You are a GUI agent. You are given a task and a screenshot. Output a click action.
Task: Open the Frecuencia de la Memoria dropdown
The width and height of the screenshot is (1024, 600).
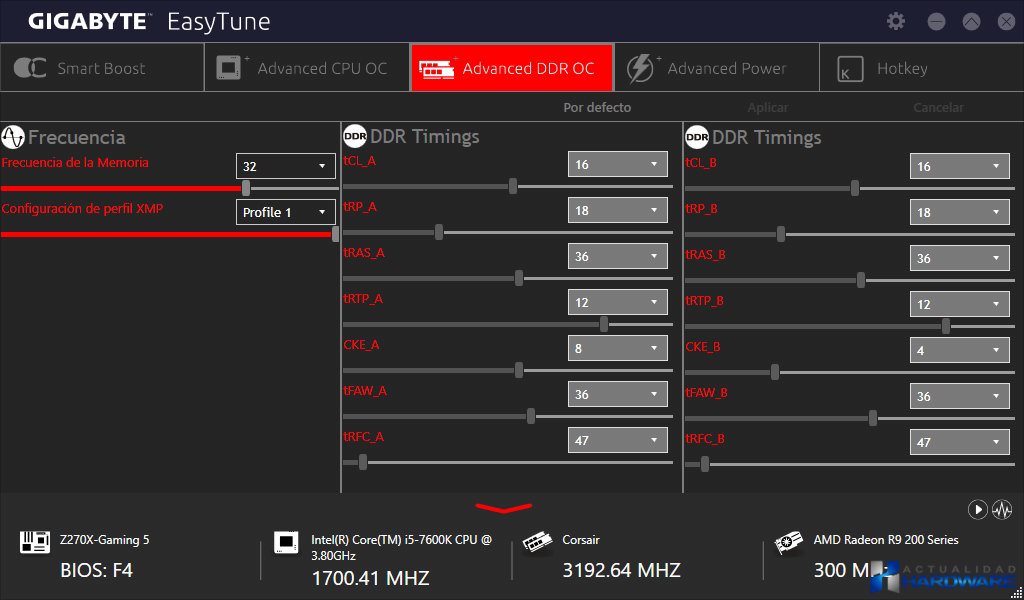(x=285, y=166)
